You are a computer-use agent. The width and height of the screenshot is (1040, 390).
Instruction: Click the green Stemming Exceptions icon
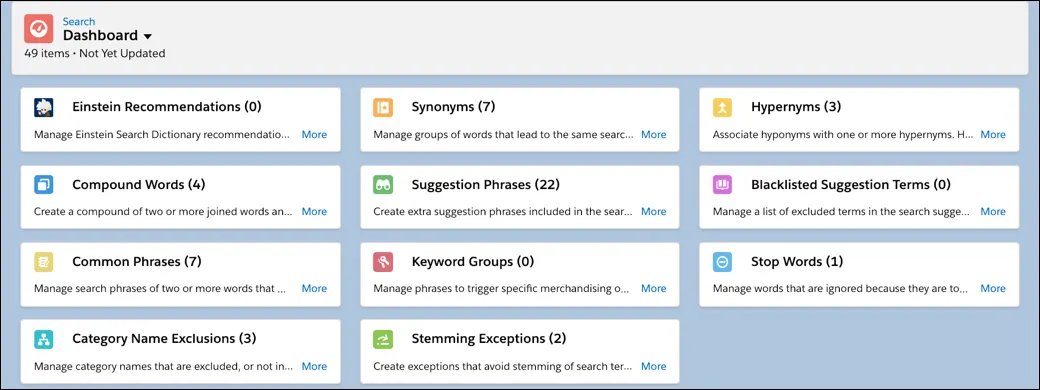tap(383, 340)
